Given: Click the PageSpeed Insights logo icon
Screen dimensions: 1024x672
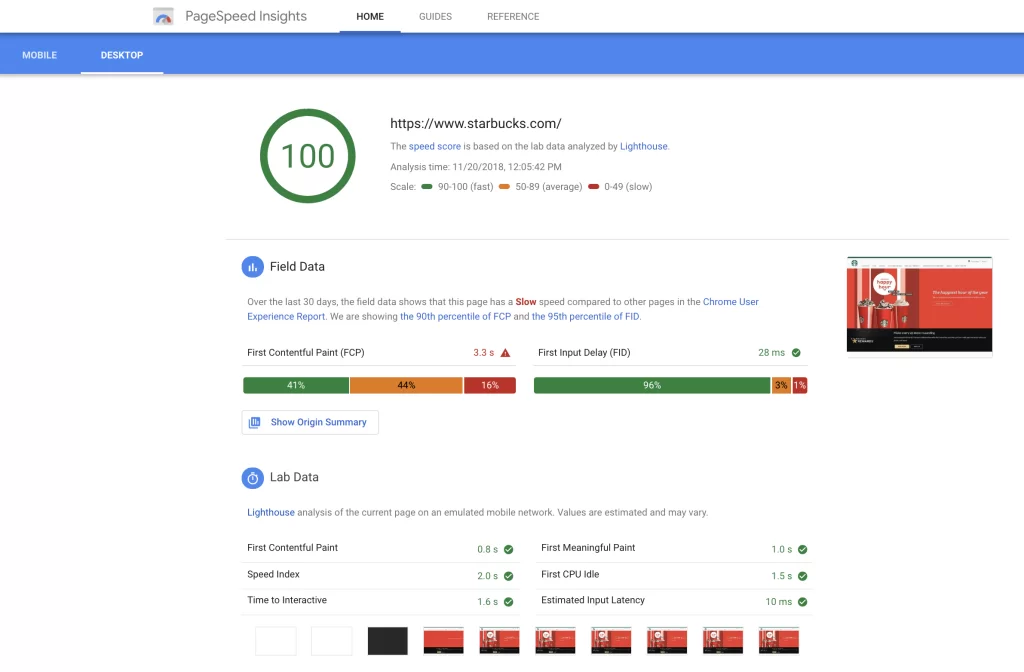Looking at the screenshot, I should pos(163,16).
